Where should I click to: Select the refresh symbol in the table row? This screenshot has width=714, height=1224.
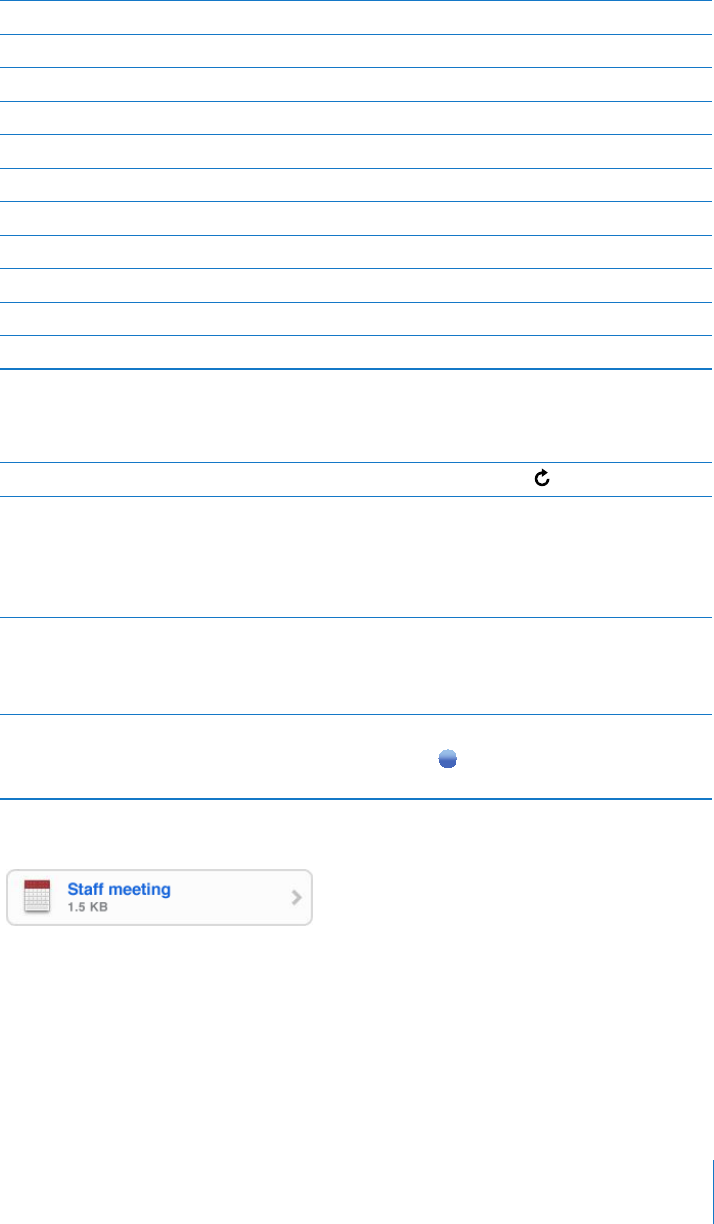(543, 479)
